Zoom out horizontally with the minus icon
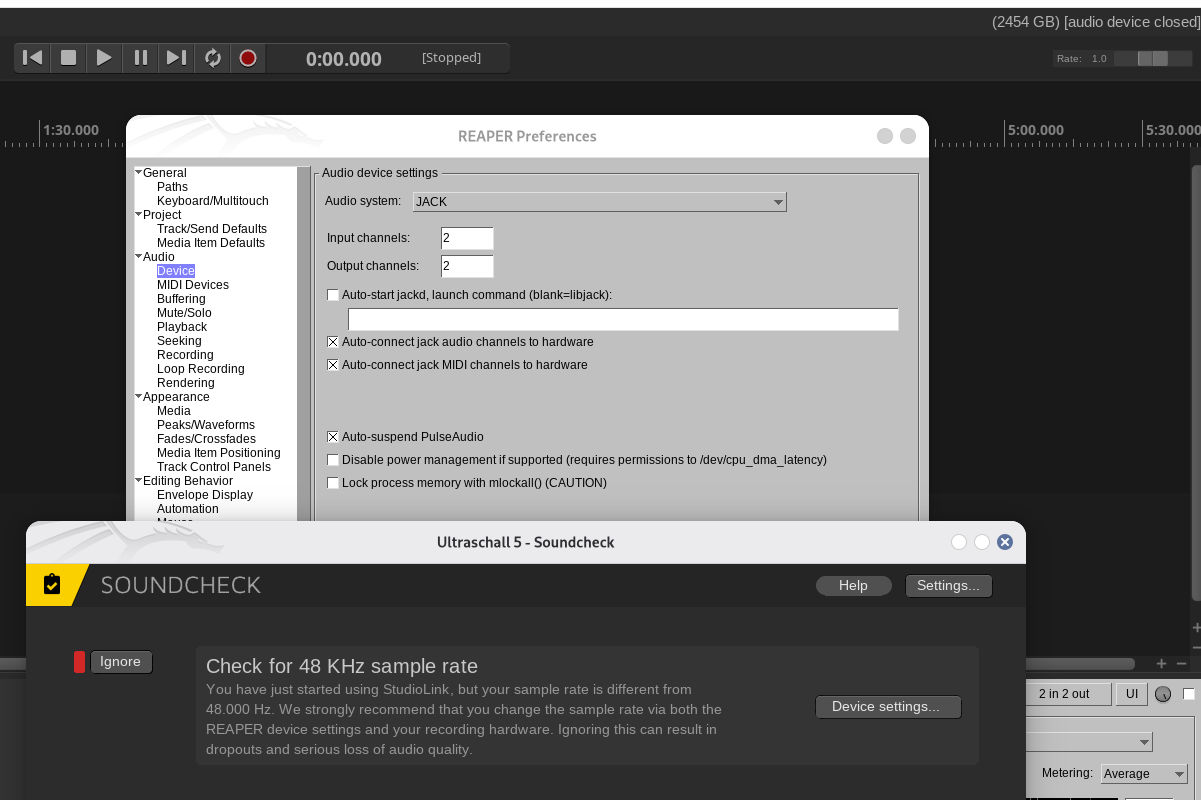1201x800 pixels. click(1181, 663)
